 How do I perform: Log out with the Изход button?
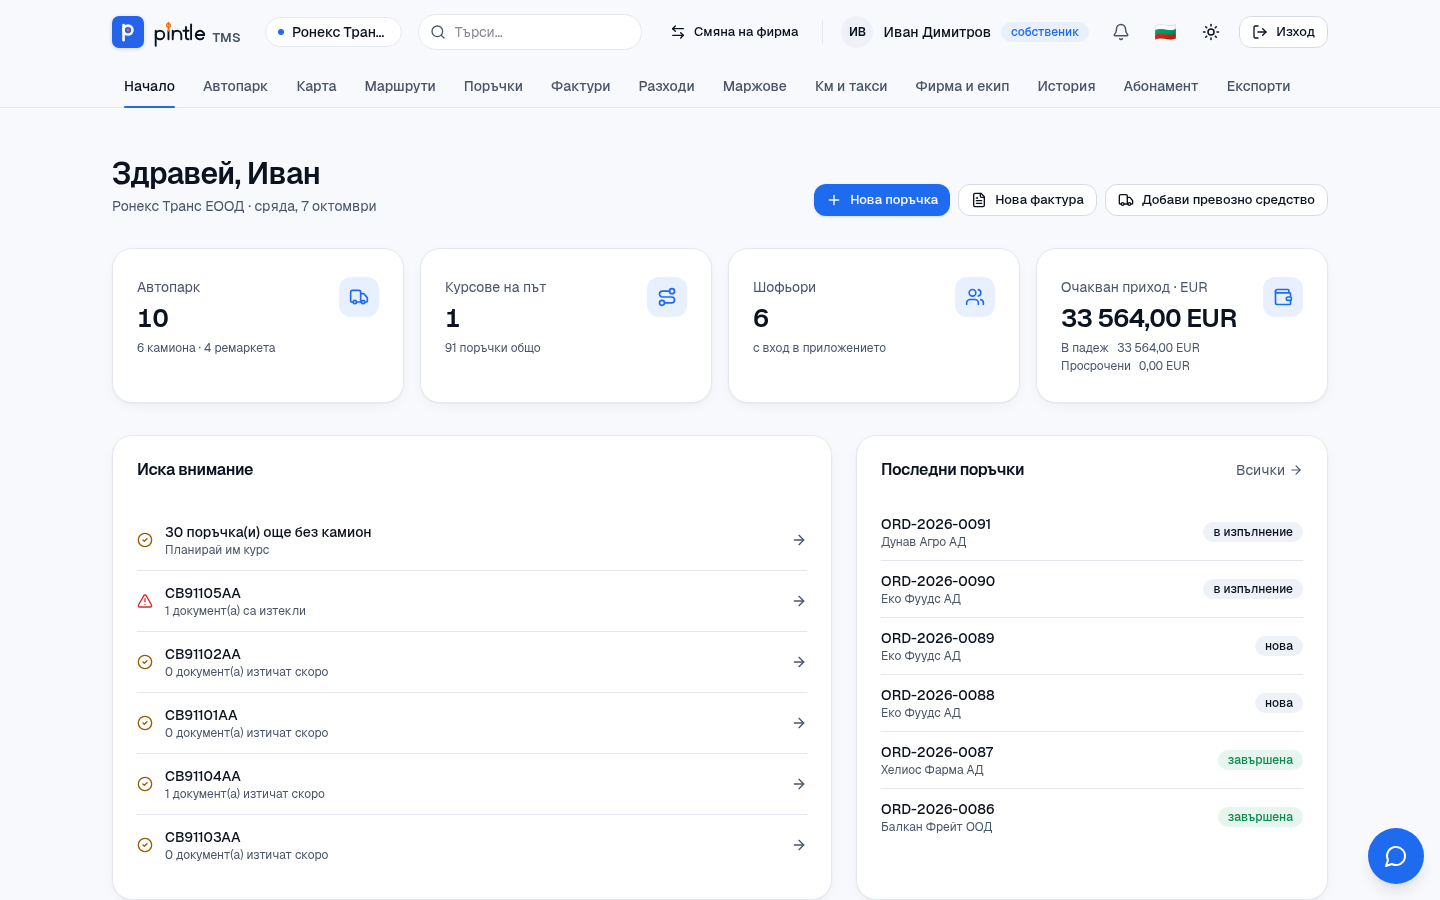(1283, 32)
